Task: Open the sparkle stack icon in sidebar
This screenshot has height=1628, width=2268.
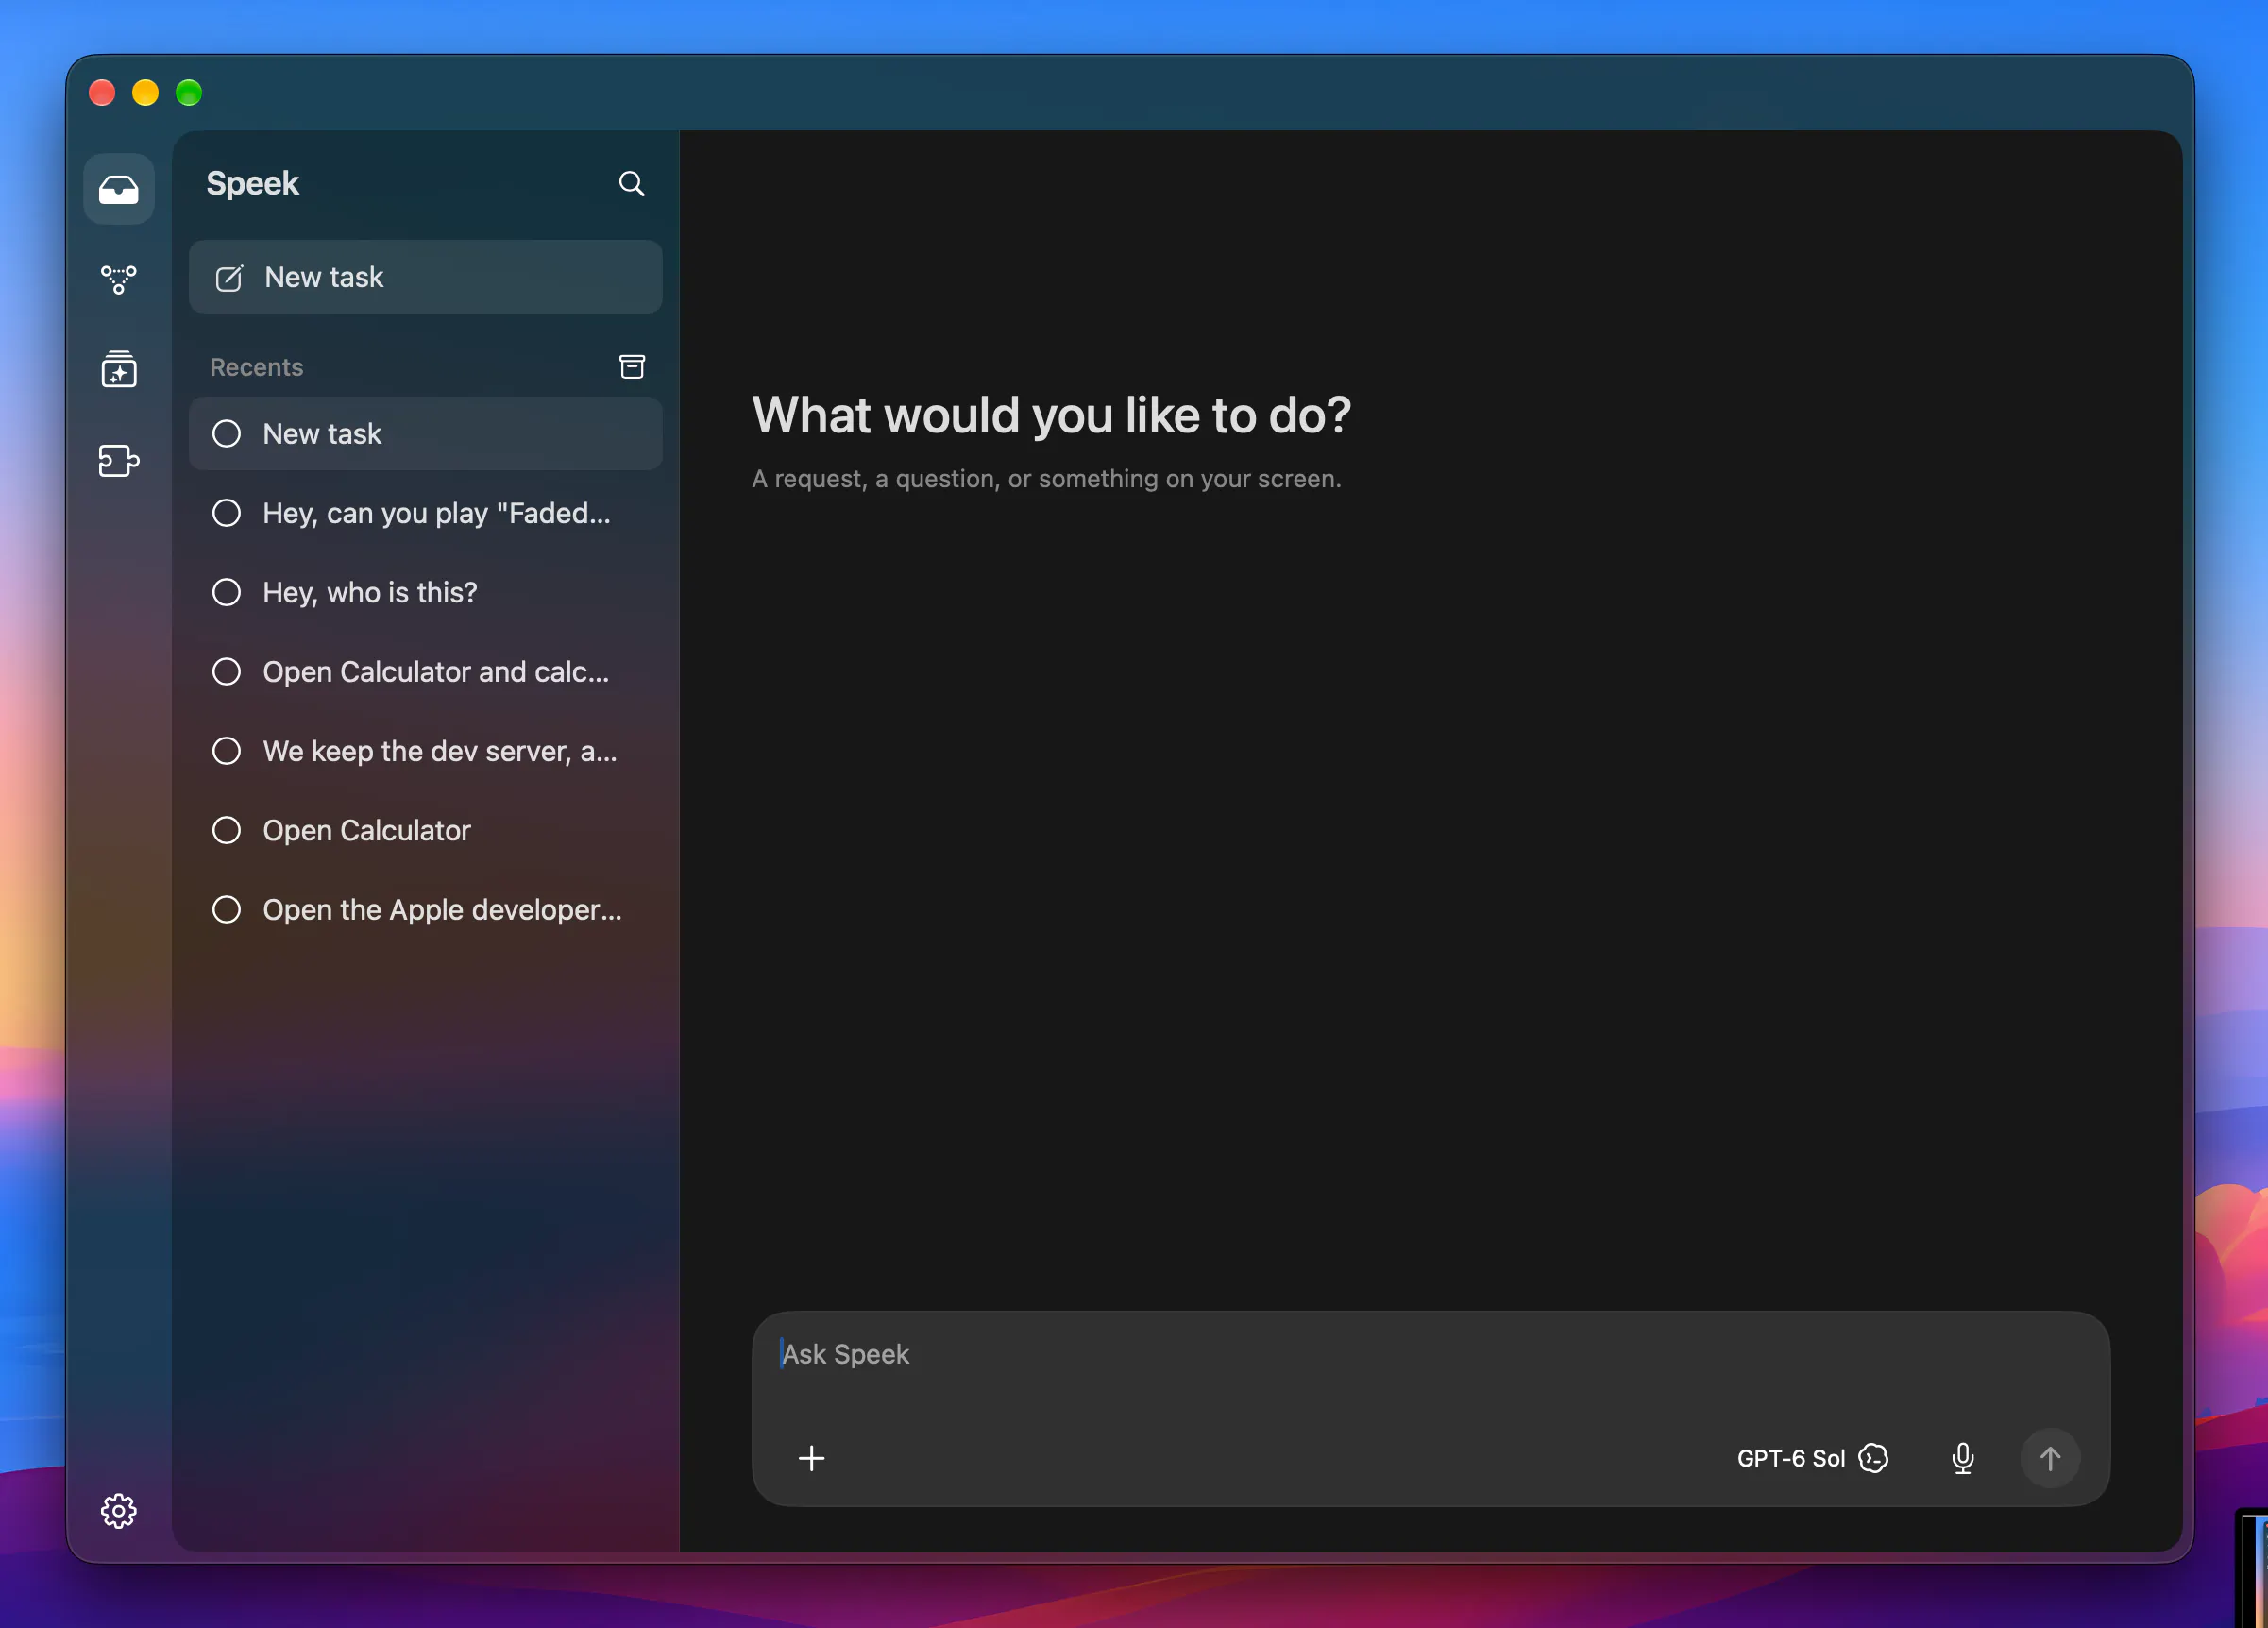Action: tap(119, 369)
